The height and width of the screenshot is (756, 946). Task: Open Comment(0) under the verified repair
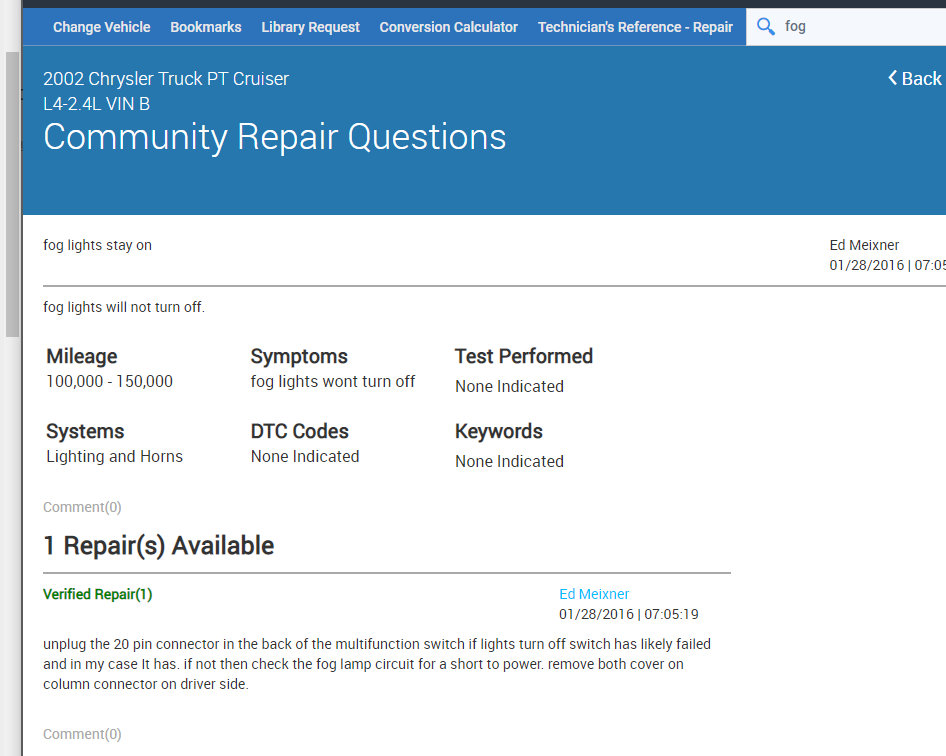82,734
